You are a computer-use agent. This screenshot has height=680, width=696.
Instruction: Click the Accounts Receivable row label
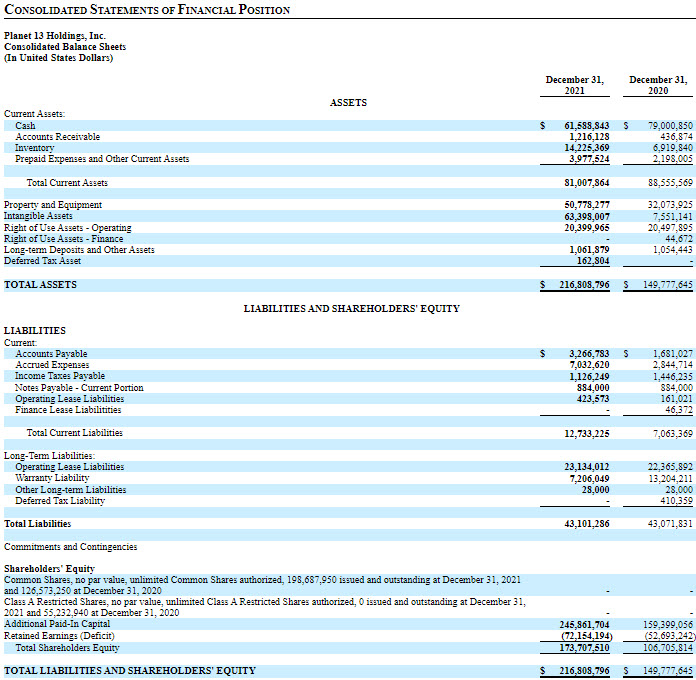coord(57,137)
